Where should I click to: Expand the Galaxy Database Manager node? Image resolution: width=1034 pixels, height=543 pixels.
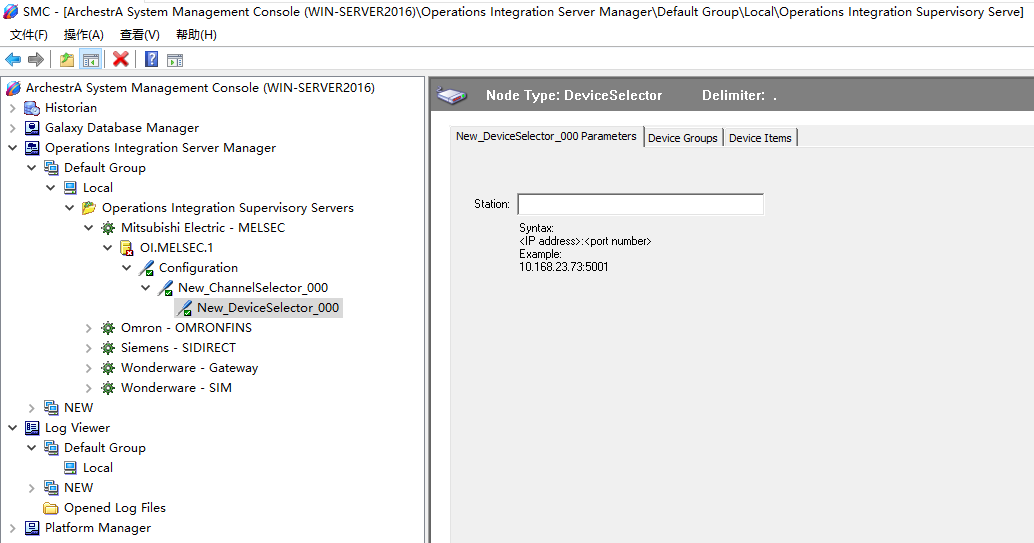click(x=13, y=128)
